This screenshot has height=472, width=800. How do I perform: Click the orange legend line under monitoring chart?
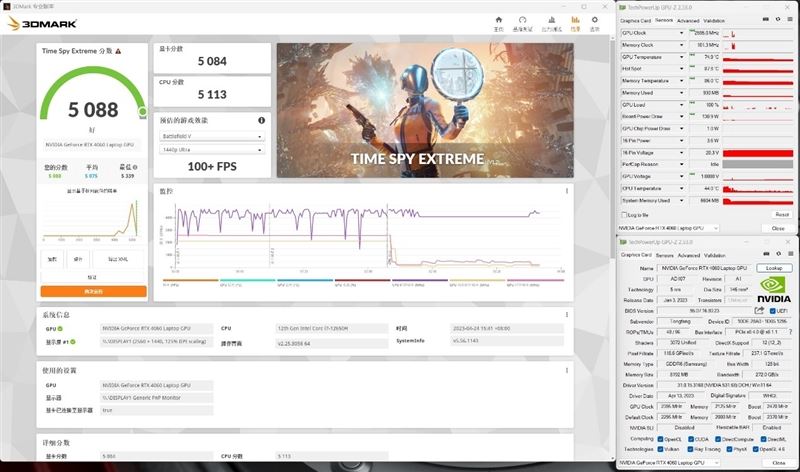(190, 280)
